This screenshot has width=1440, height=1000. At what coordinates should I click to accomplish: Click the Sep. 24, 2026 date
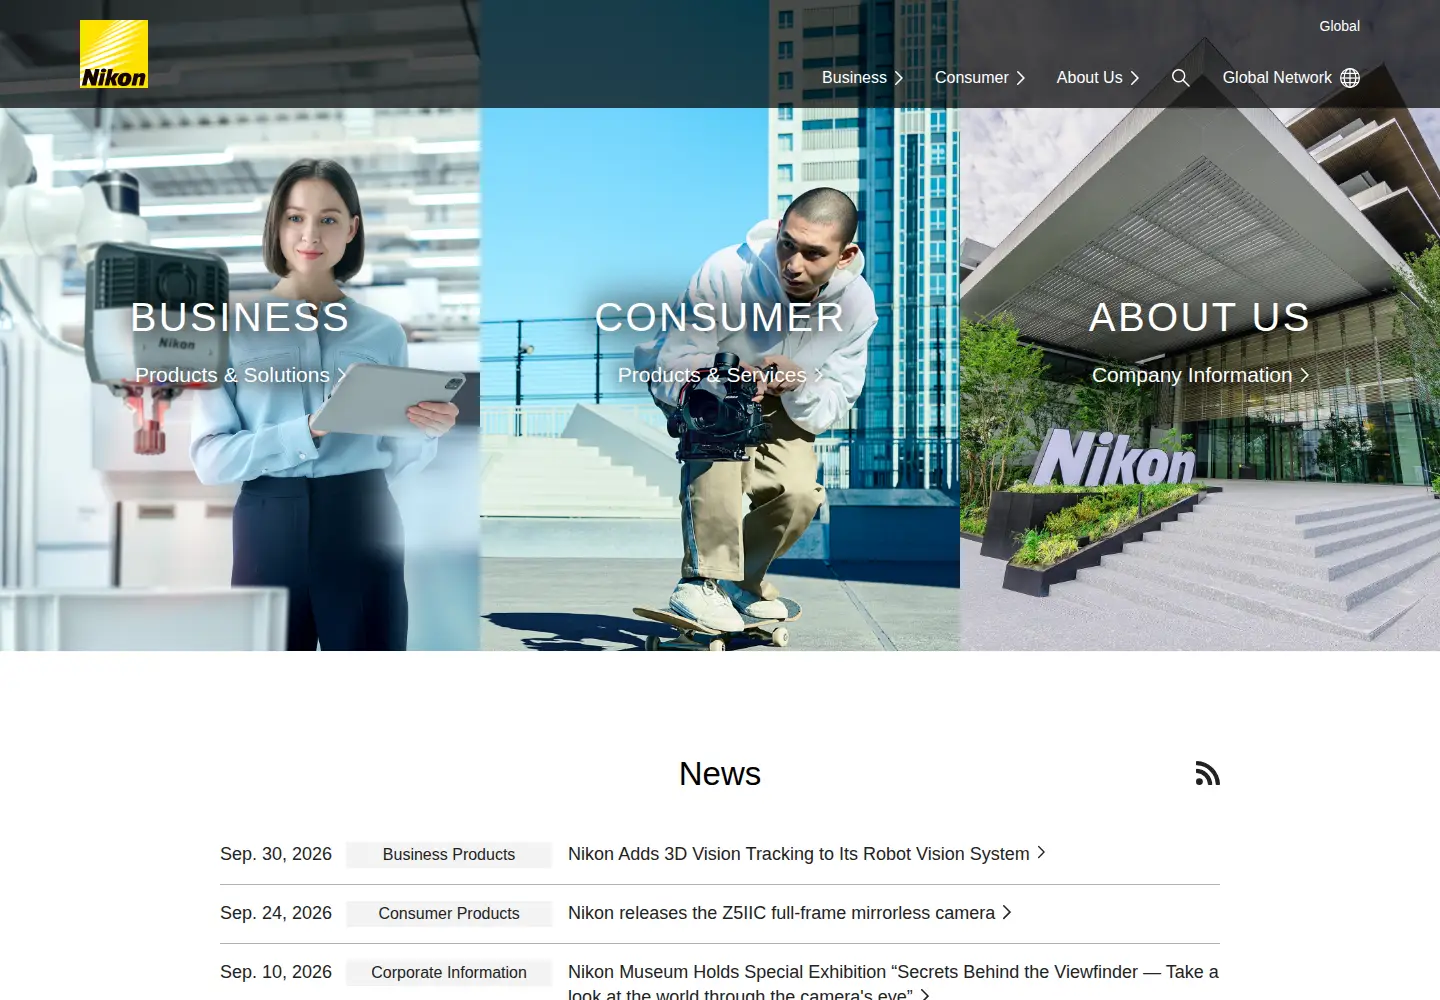276,913
